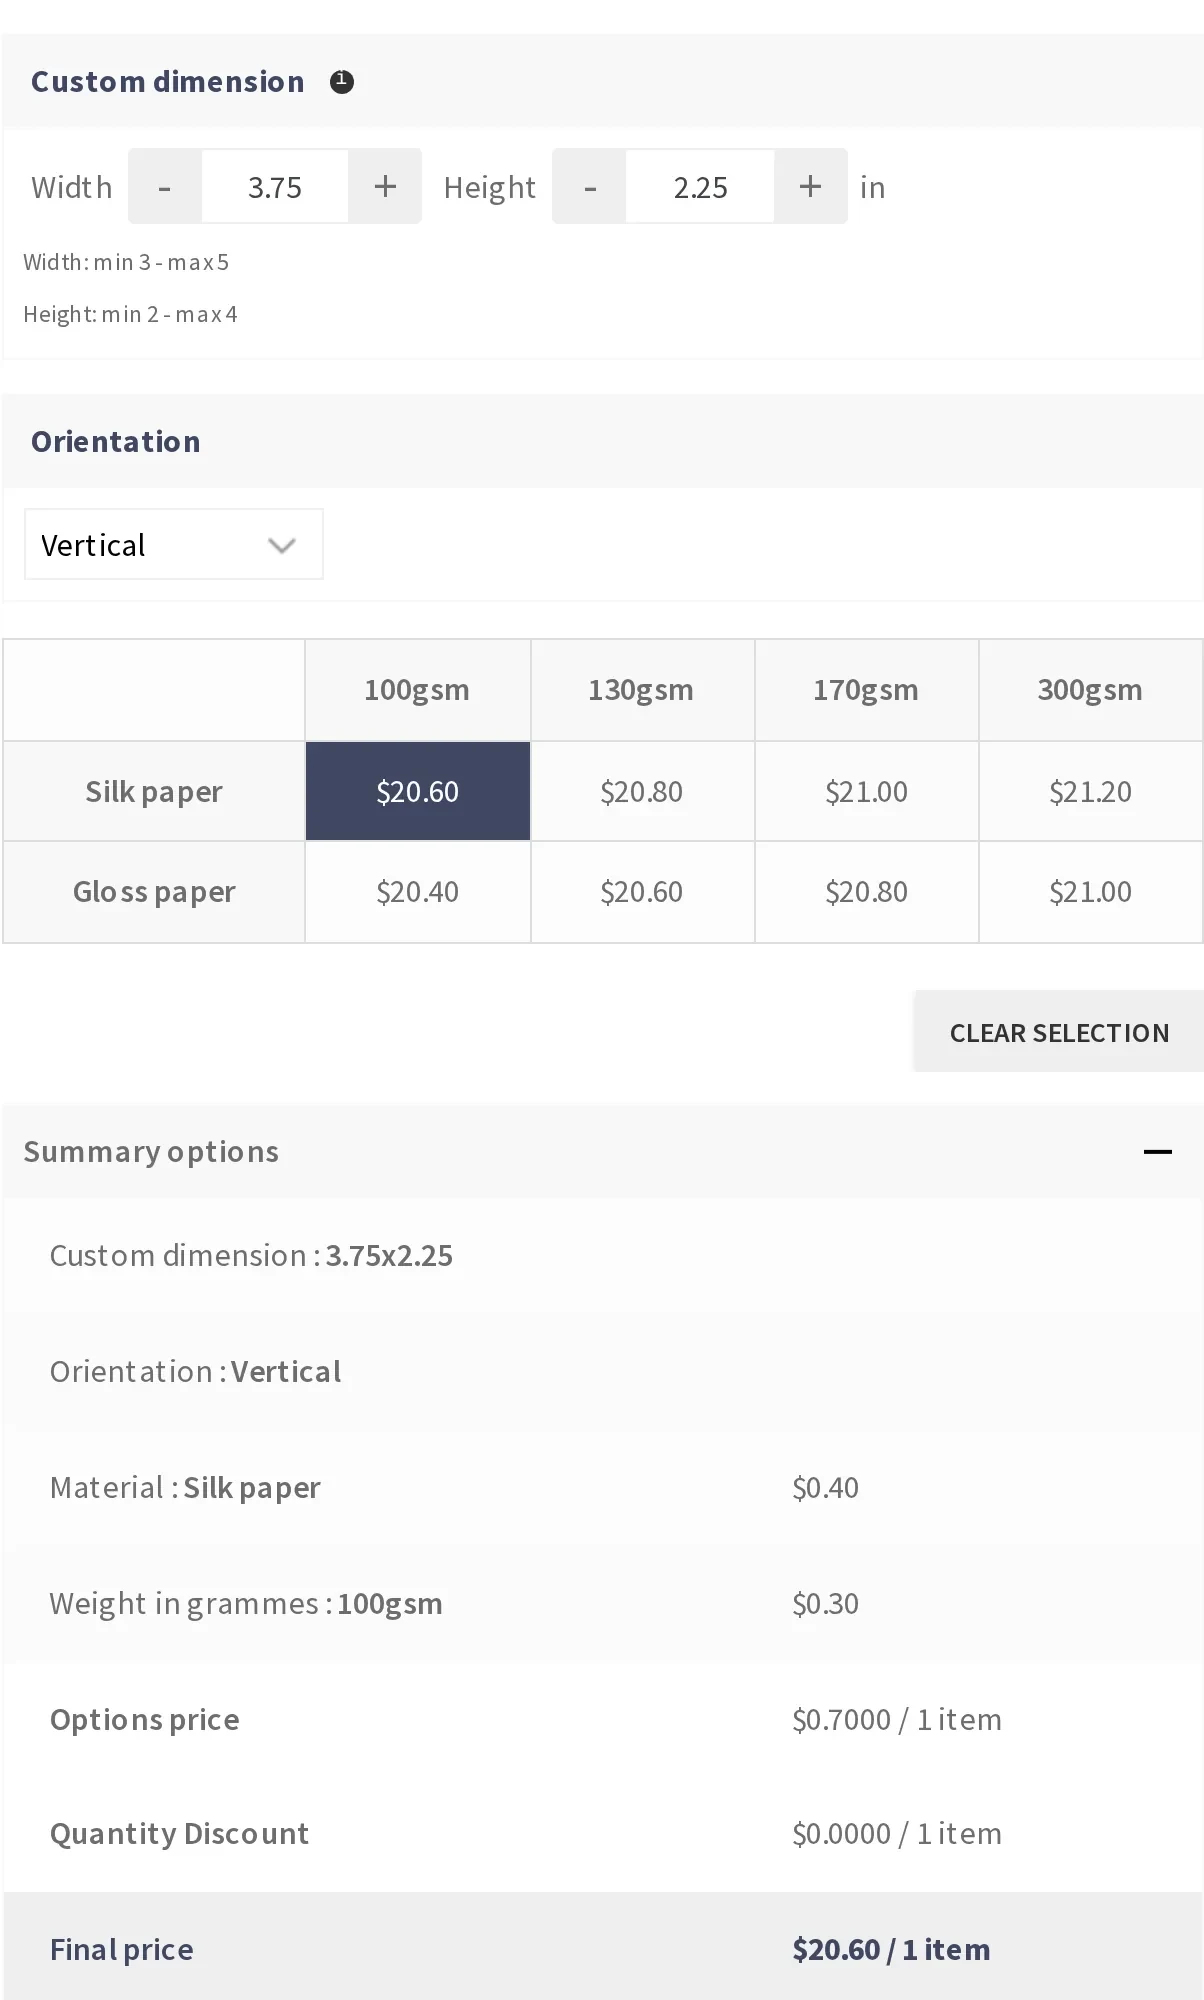Click the 'Width: min 3 - max 5' hint
Viewport: 1204px width, 2000px height.
click(126, 262)
